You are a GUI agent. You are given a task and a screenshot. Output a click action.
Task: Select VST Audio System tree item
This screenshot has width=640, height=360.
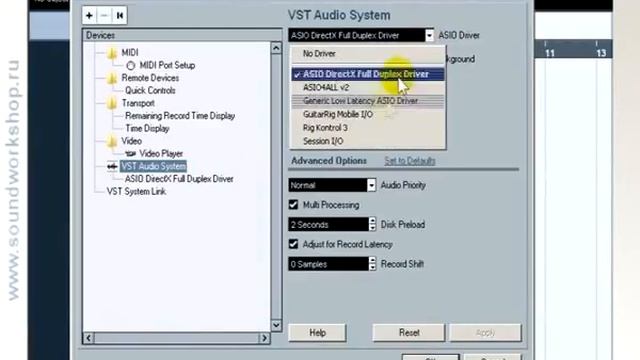(153, 167)
